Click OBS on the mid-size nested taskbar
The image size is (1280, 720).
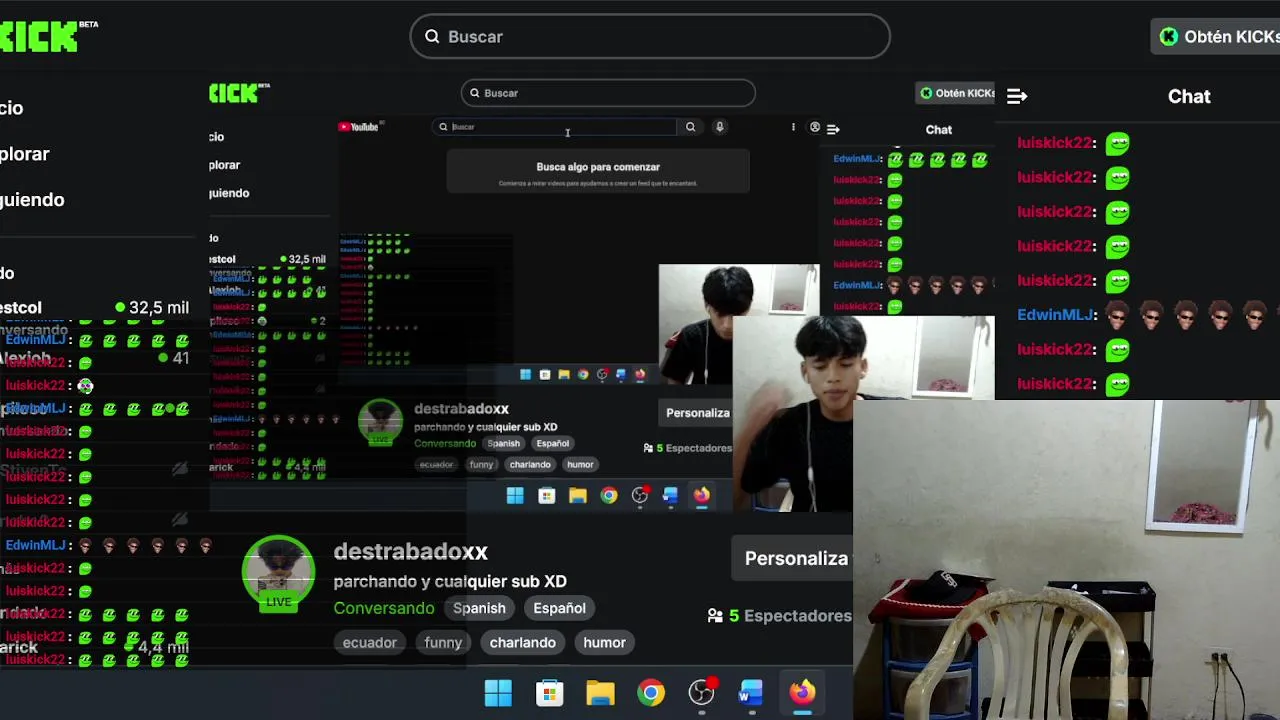point(640,495)
